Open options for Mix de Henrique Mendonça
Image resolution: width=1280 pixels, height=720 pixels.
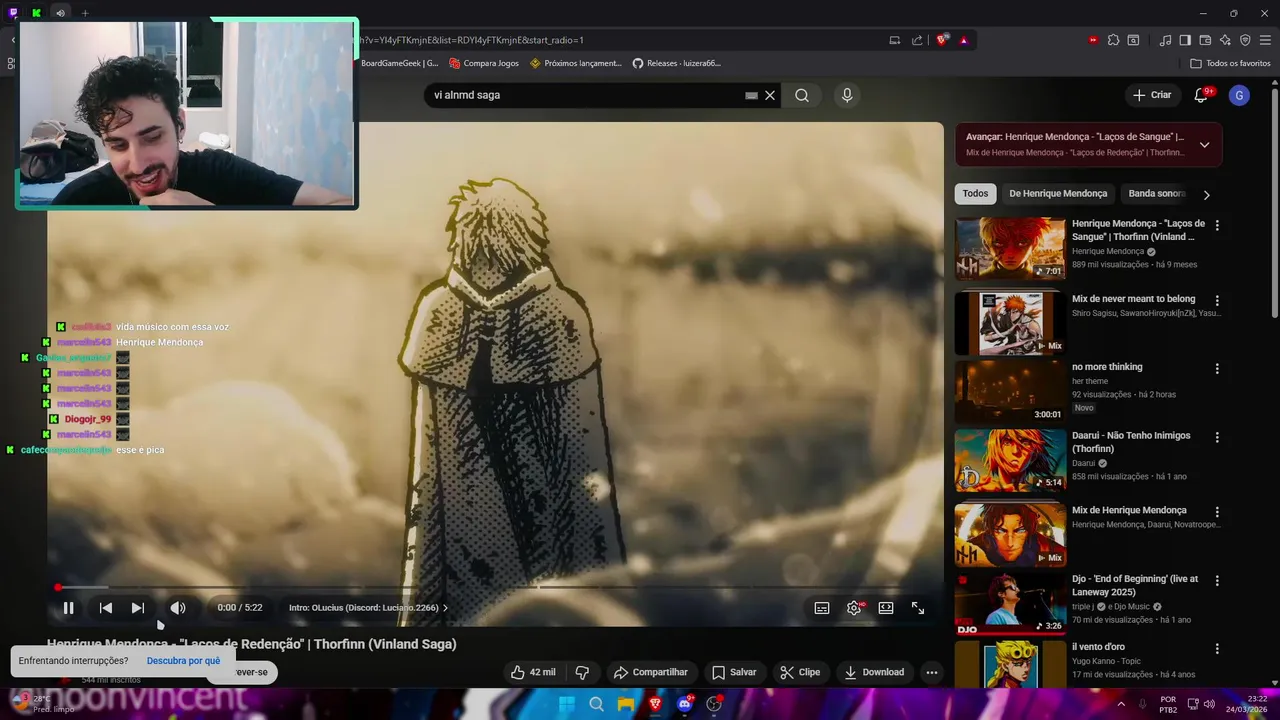[1217, 511]
